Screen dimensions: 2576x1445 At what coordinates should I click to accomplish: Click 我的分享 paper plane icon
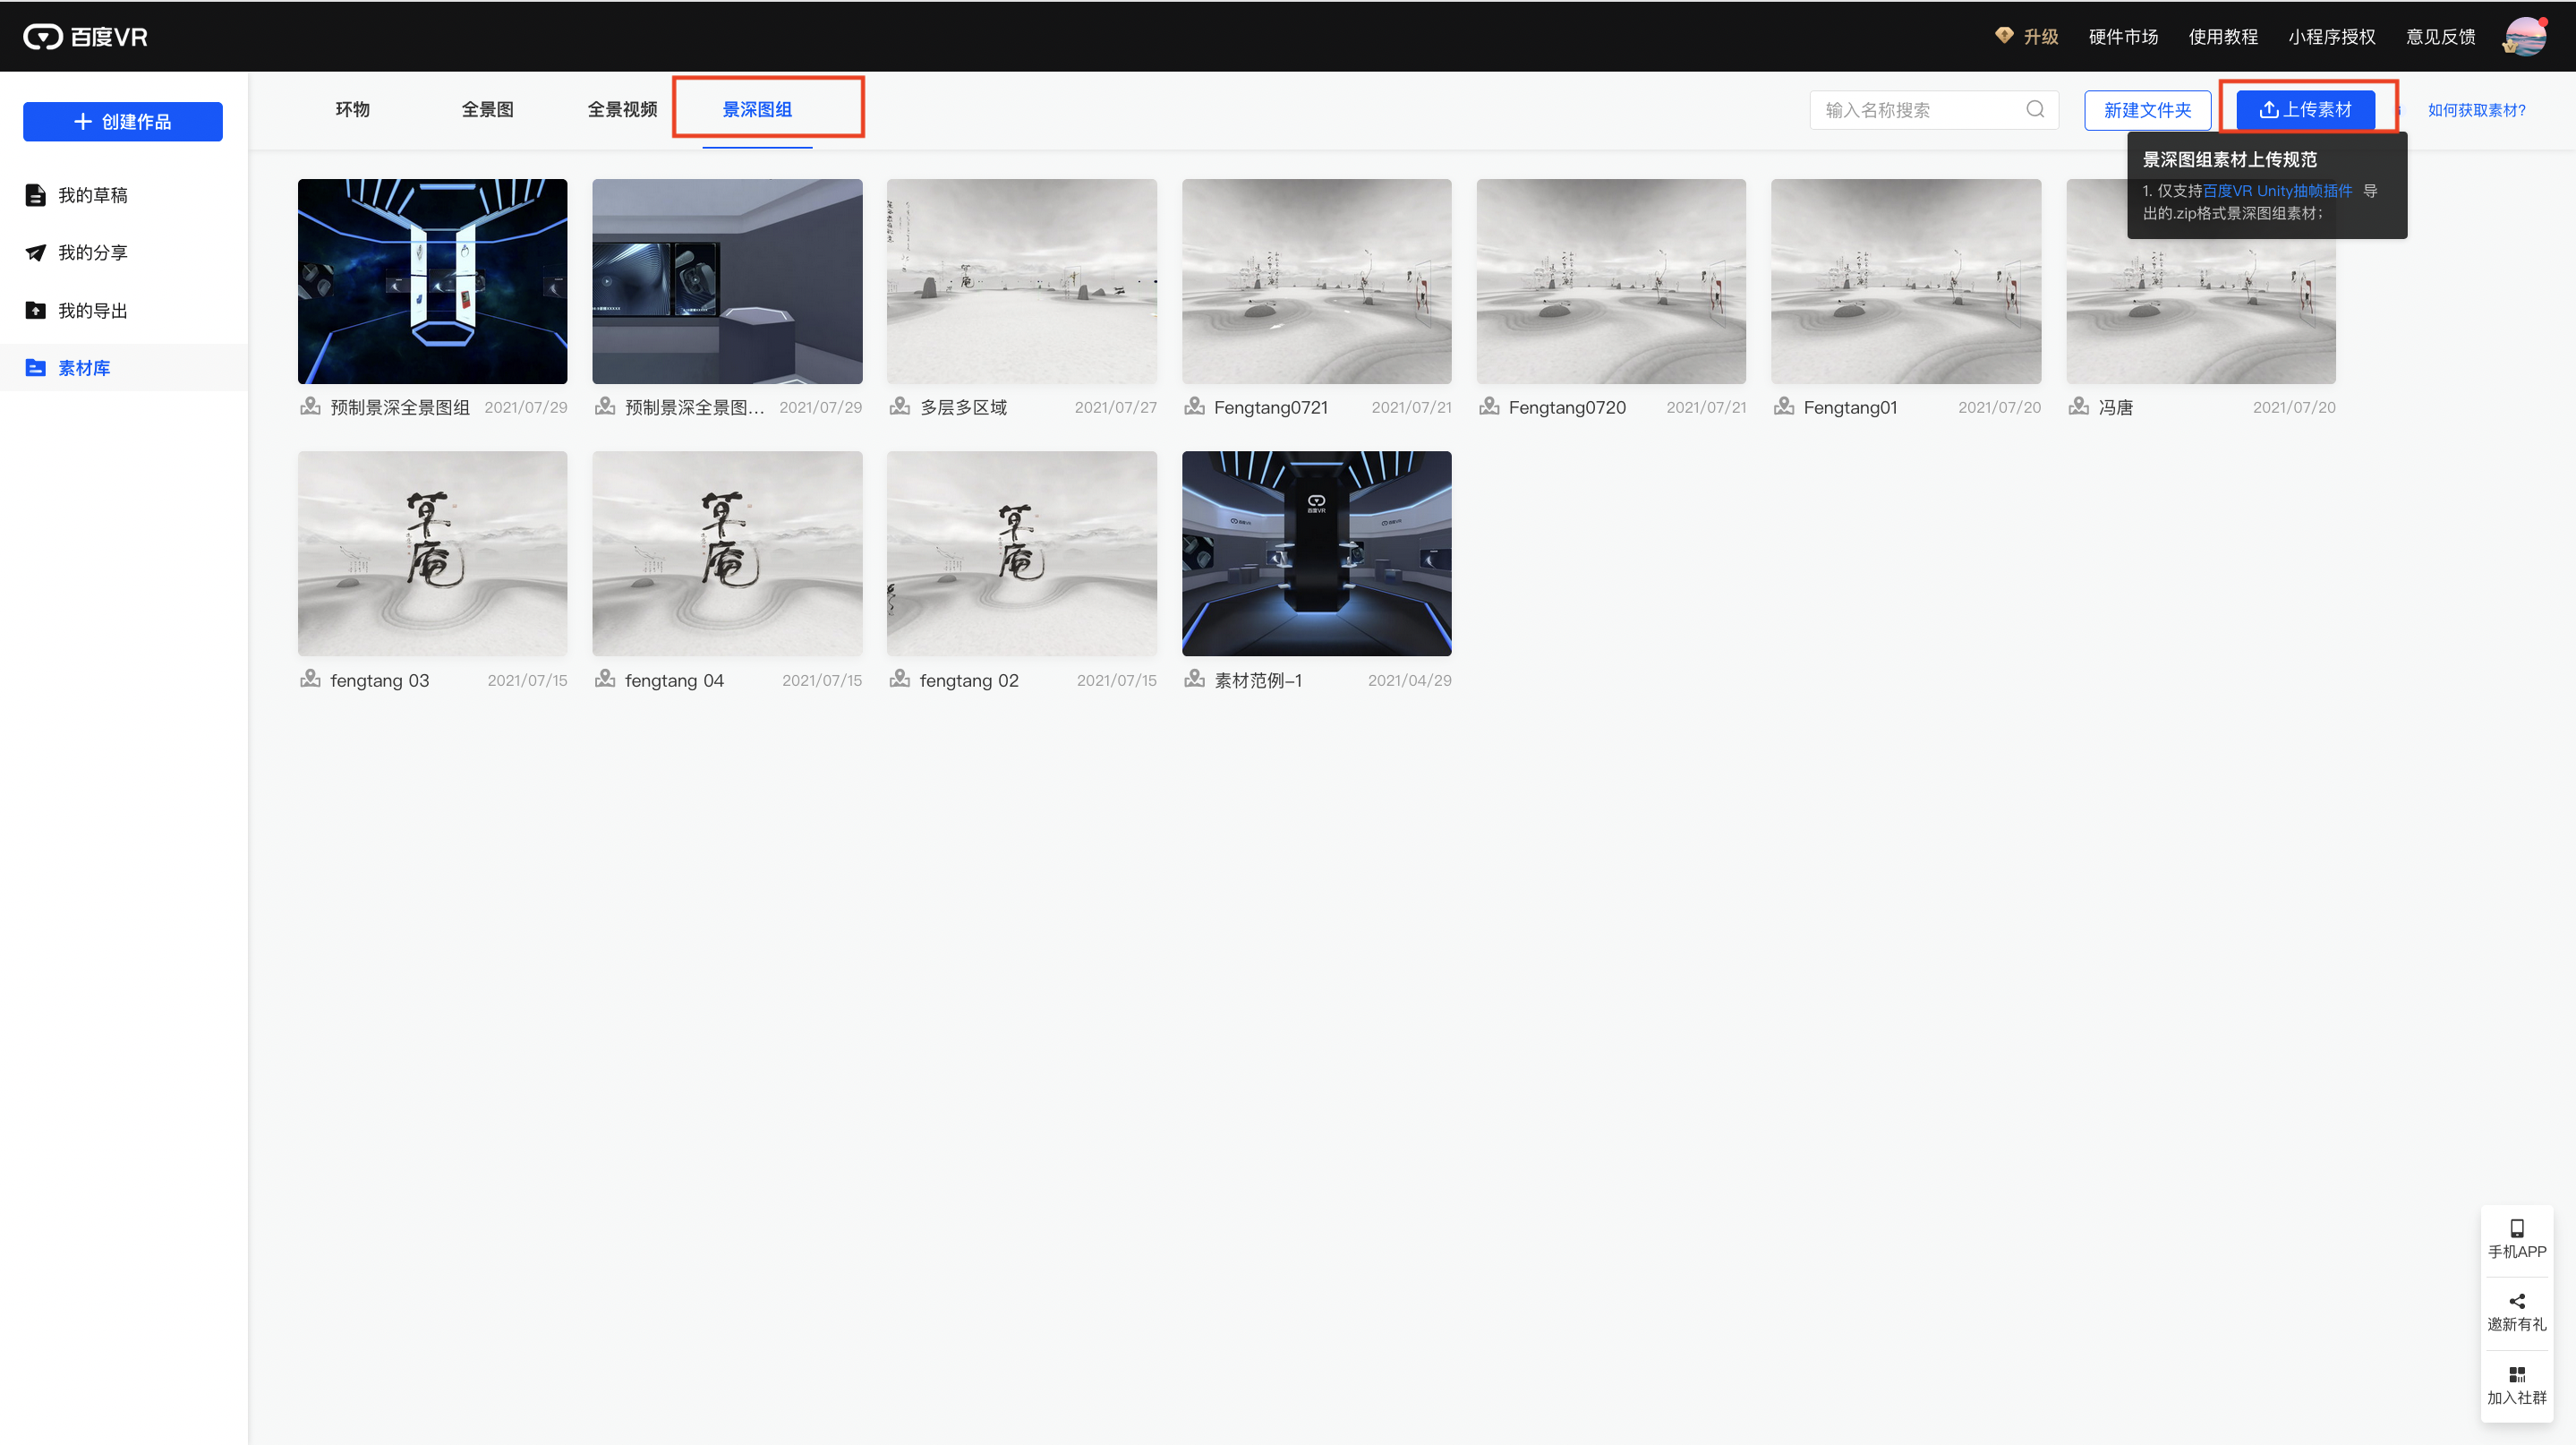(x=36, y=253)
